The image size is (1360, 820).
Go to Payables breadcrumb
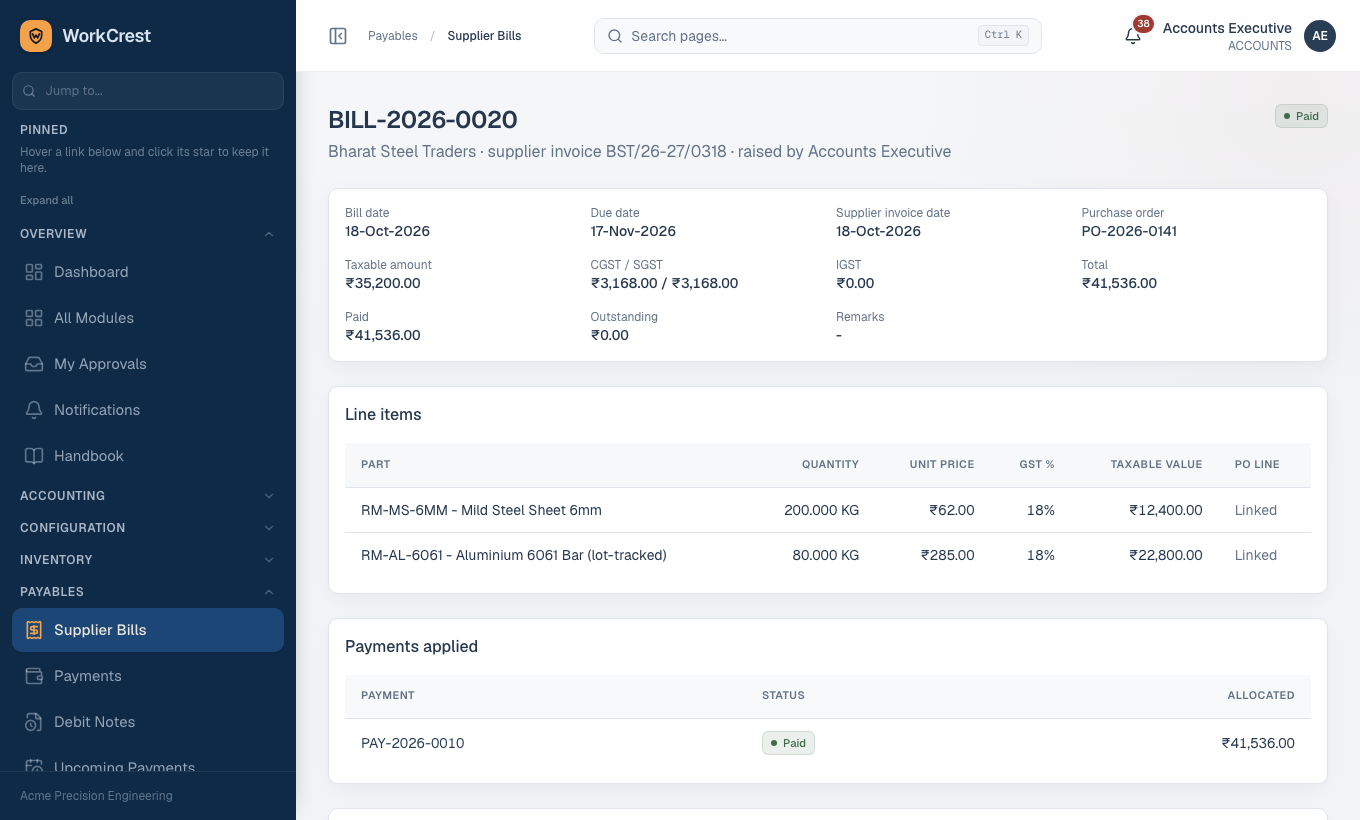[x=393, y=36]
